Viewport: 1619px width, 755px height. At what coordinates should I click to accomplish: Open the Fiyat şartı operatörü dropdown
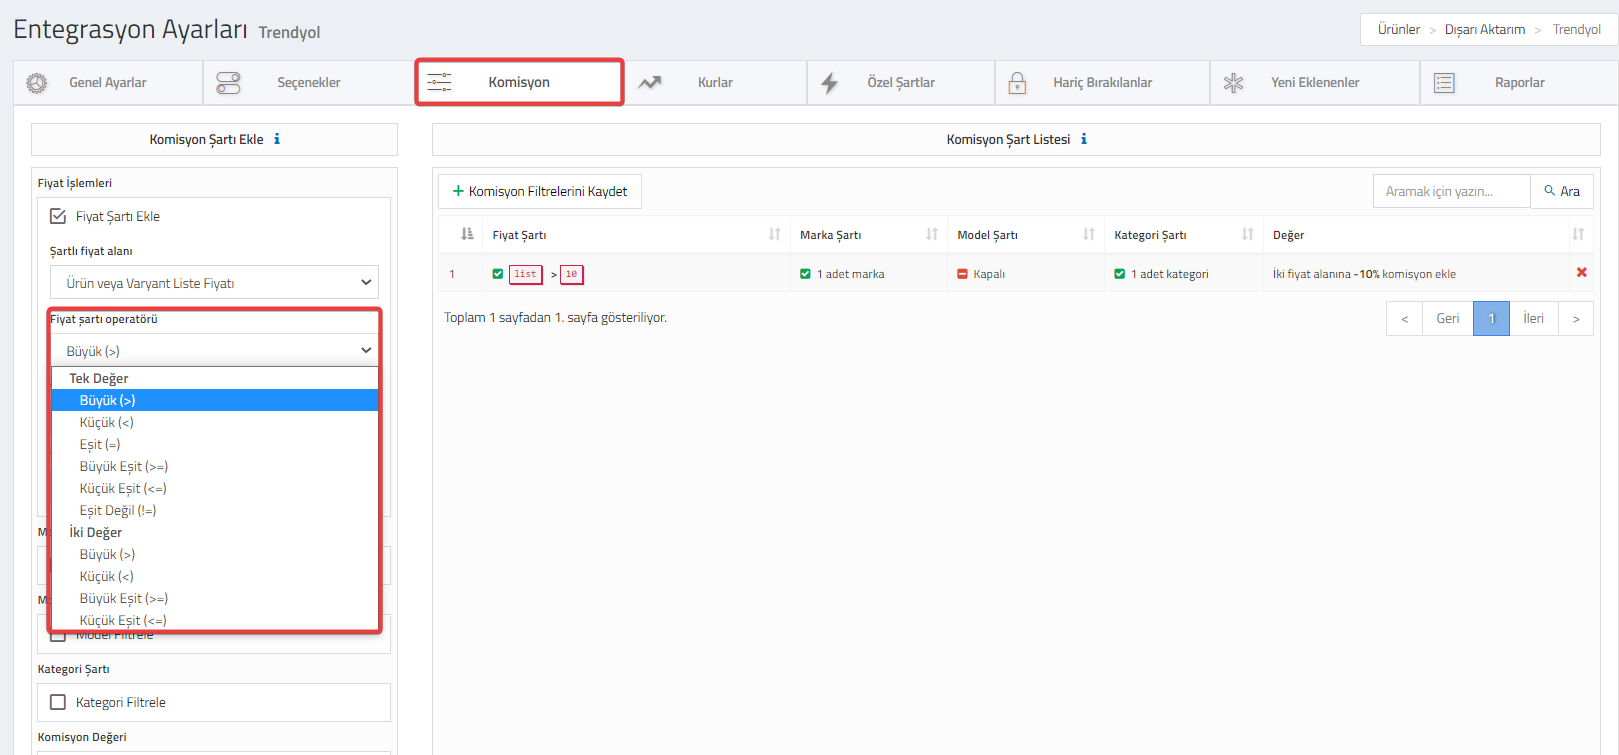pyautogui.click(x=214, y=351)
